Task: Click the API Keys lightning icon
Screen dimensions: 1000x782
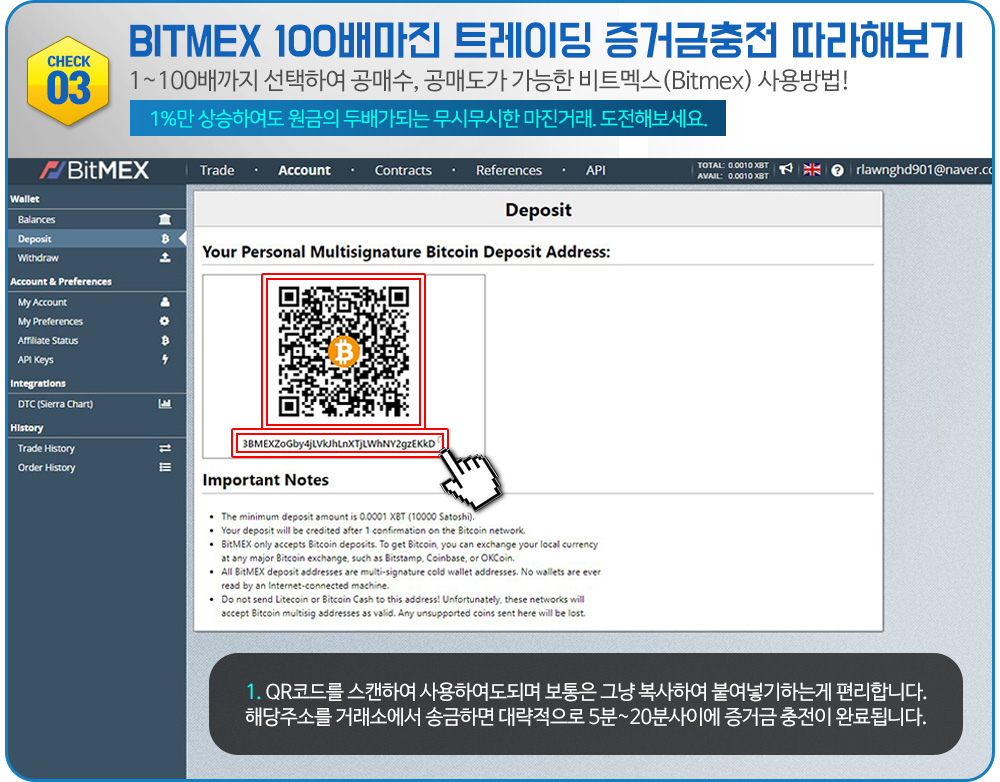Action: (x=165, y=359)
